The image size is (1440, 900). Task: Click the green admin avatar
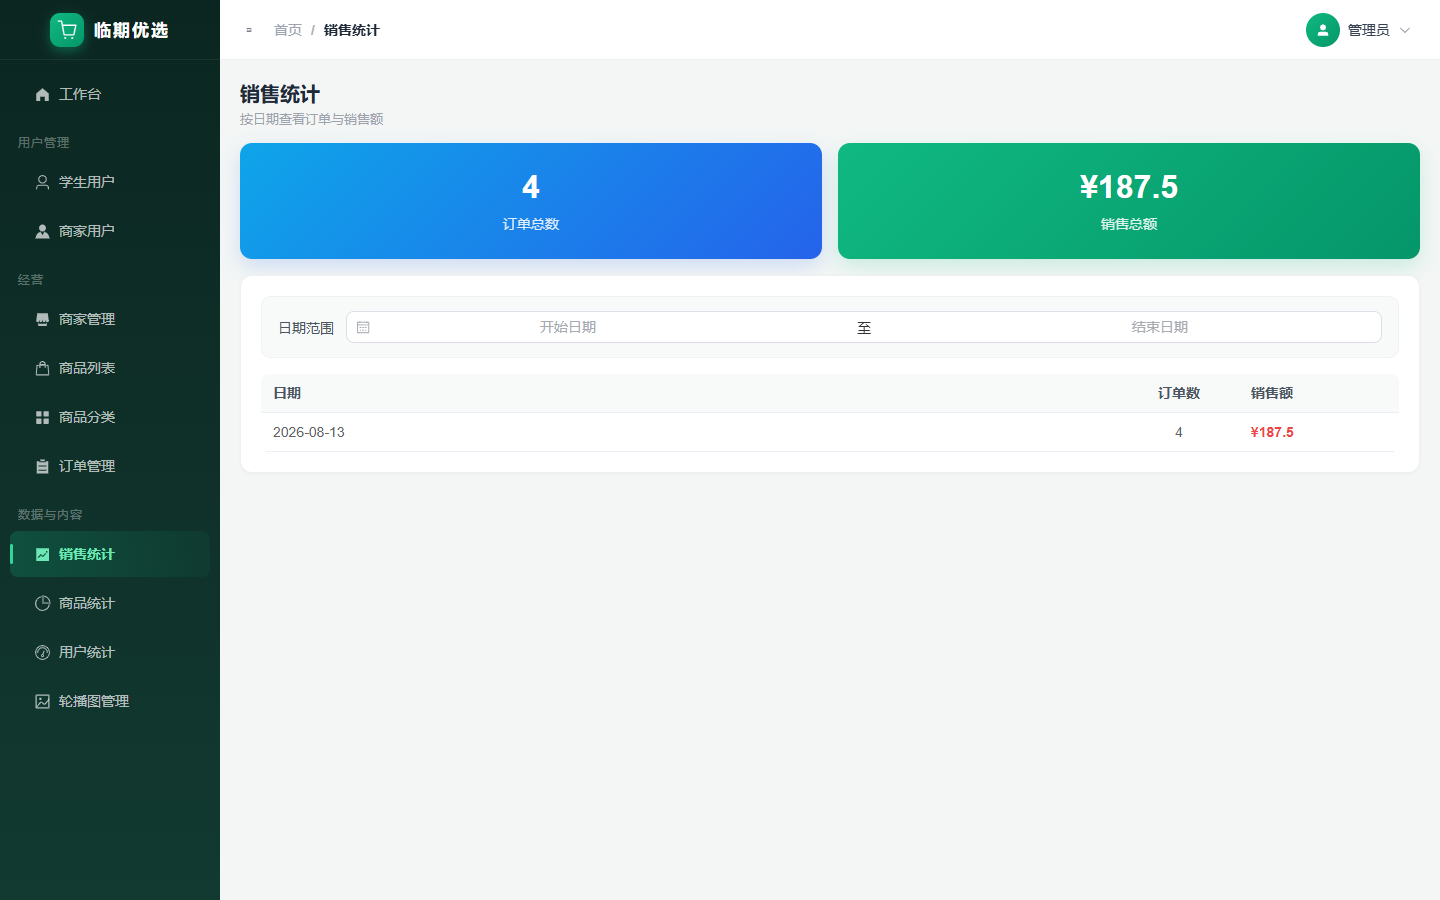pos(1322,30)
